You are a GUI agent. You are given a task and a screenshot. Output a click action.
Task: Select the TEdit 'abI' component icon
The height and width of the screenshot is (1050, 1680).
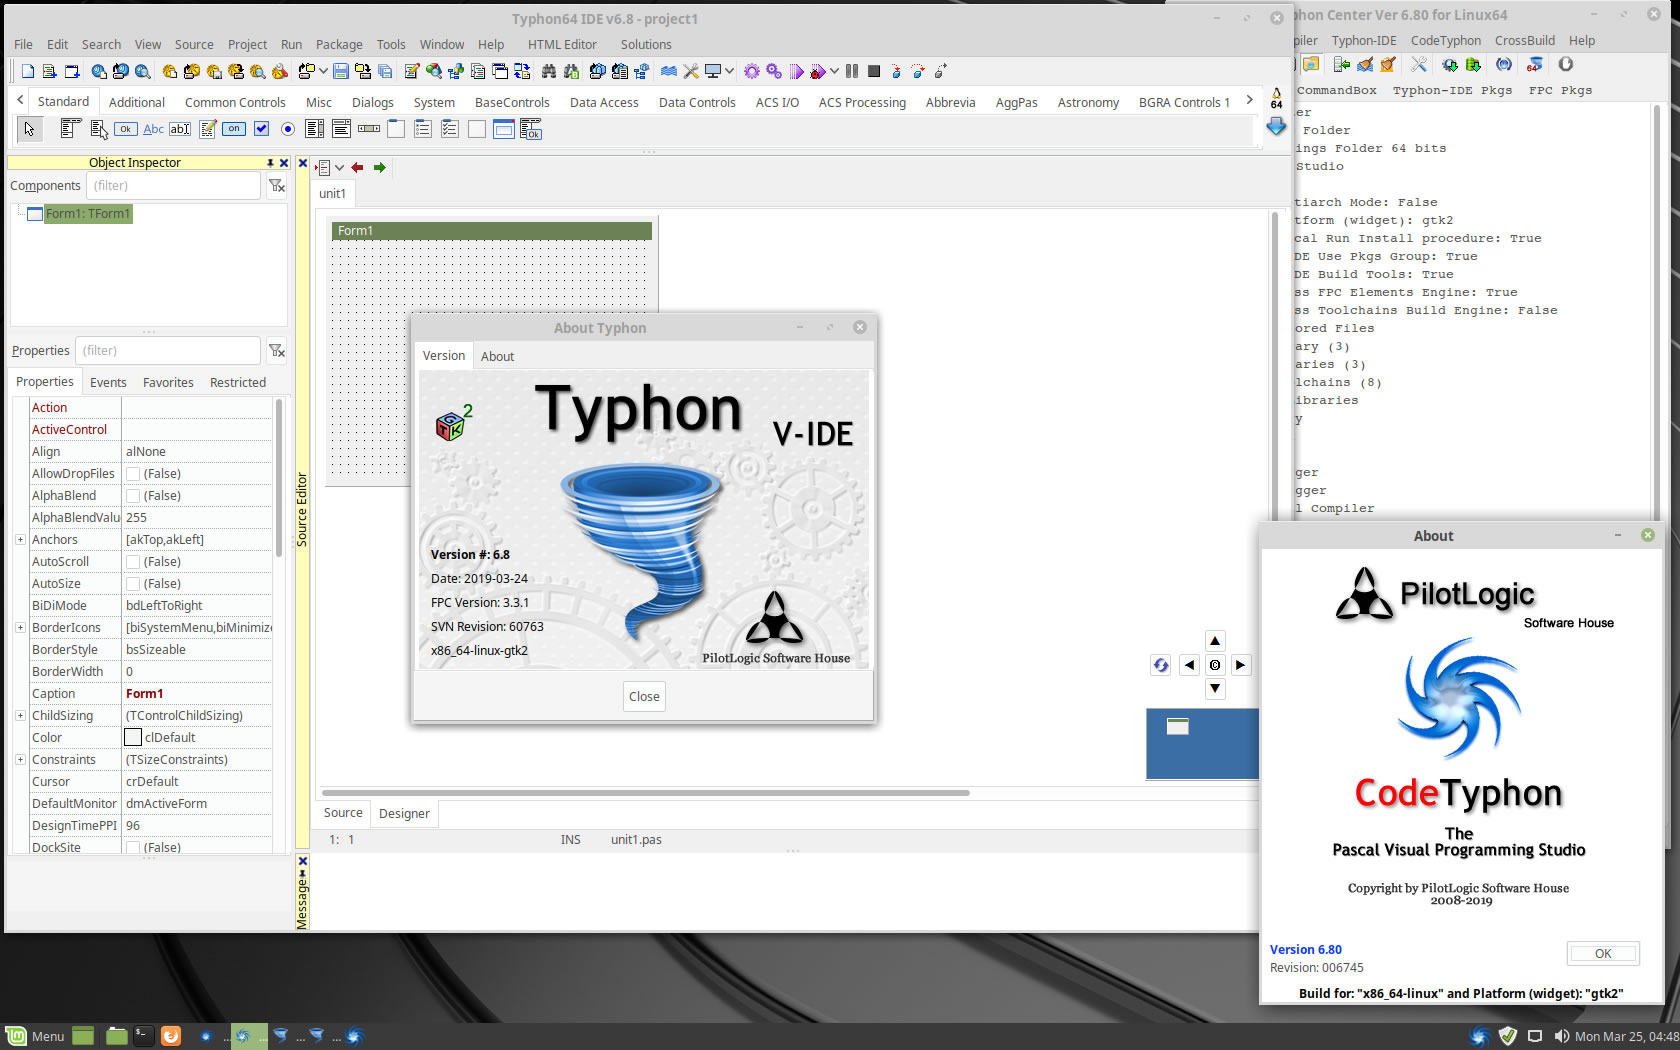tap(180, 128)
